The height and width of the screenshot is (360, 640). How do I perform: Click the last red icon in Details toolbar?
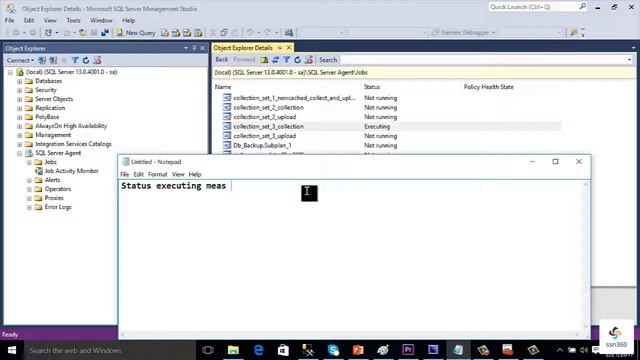point(309,60)
